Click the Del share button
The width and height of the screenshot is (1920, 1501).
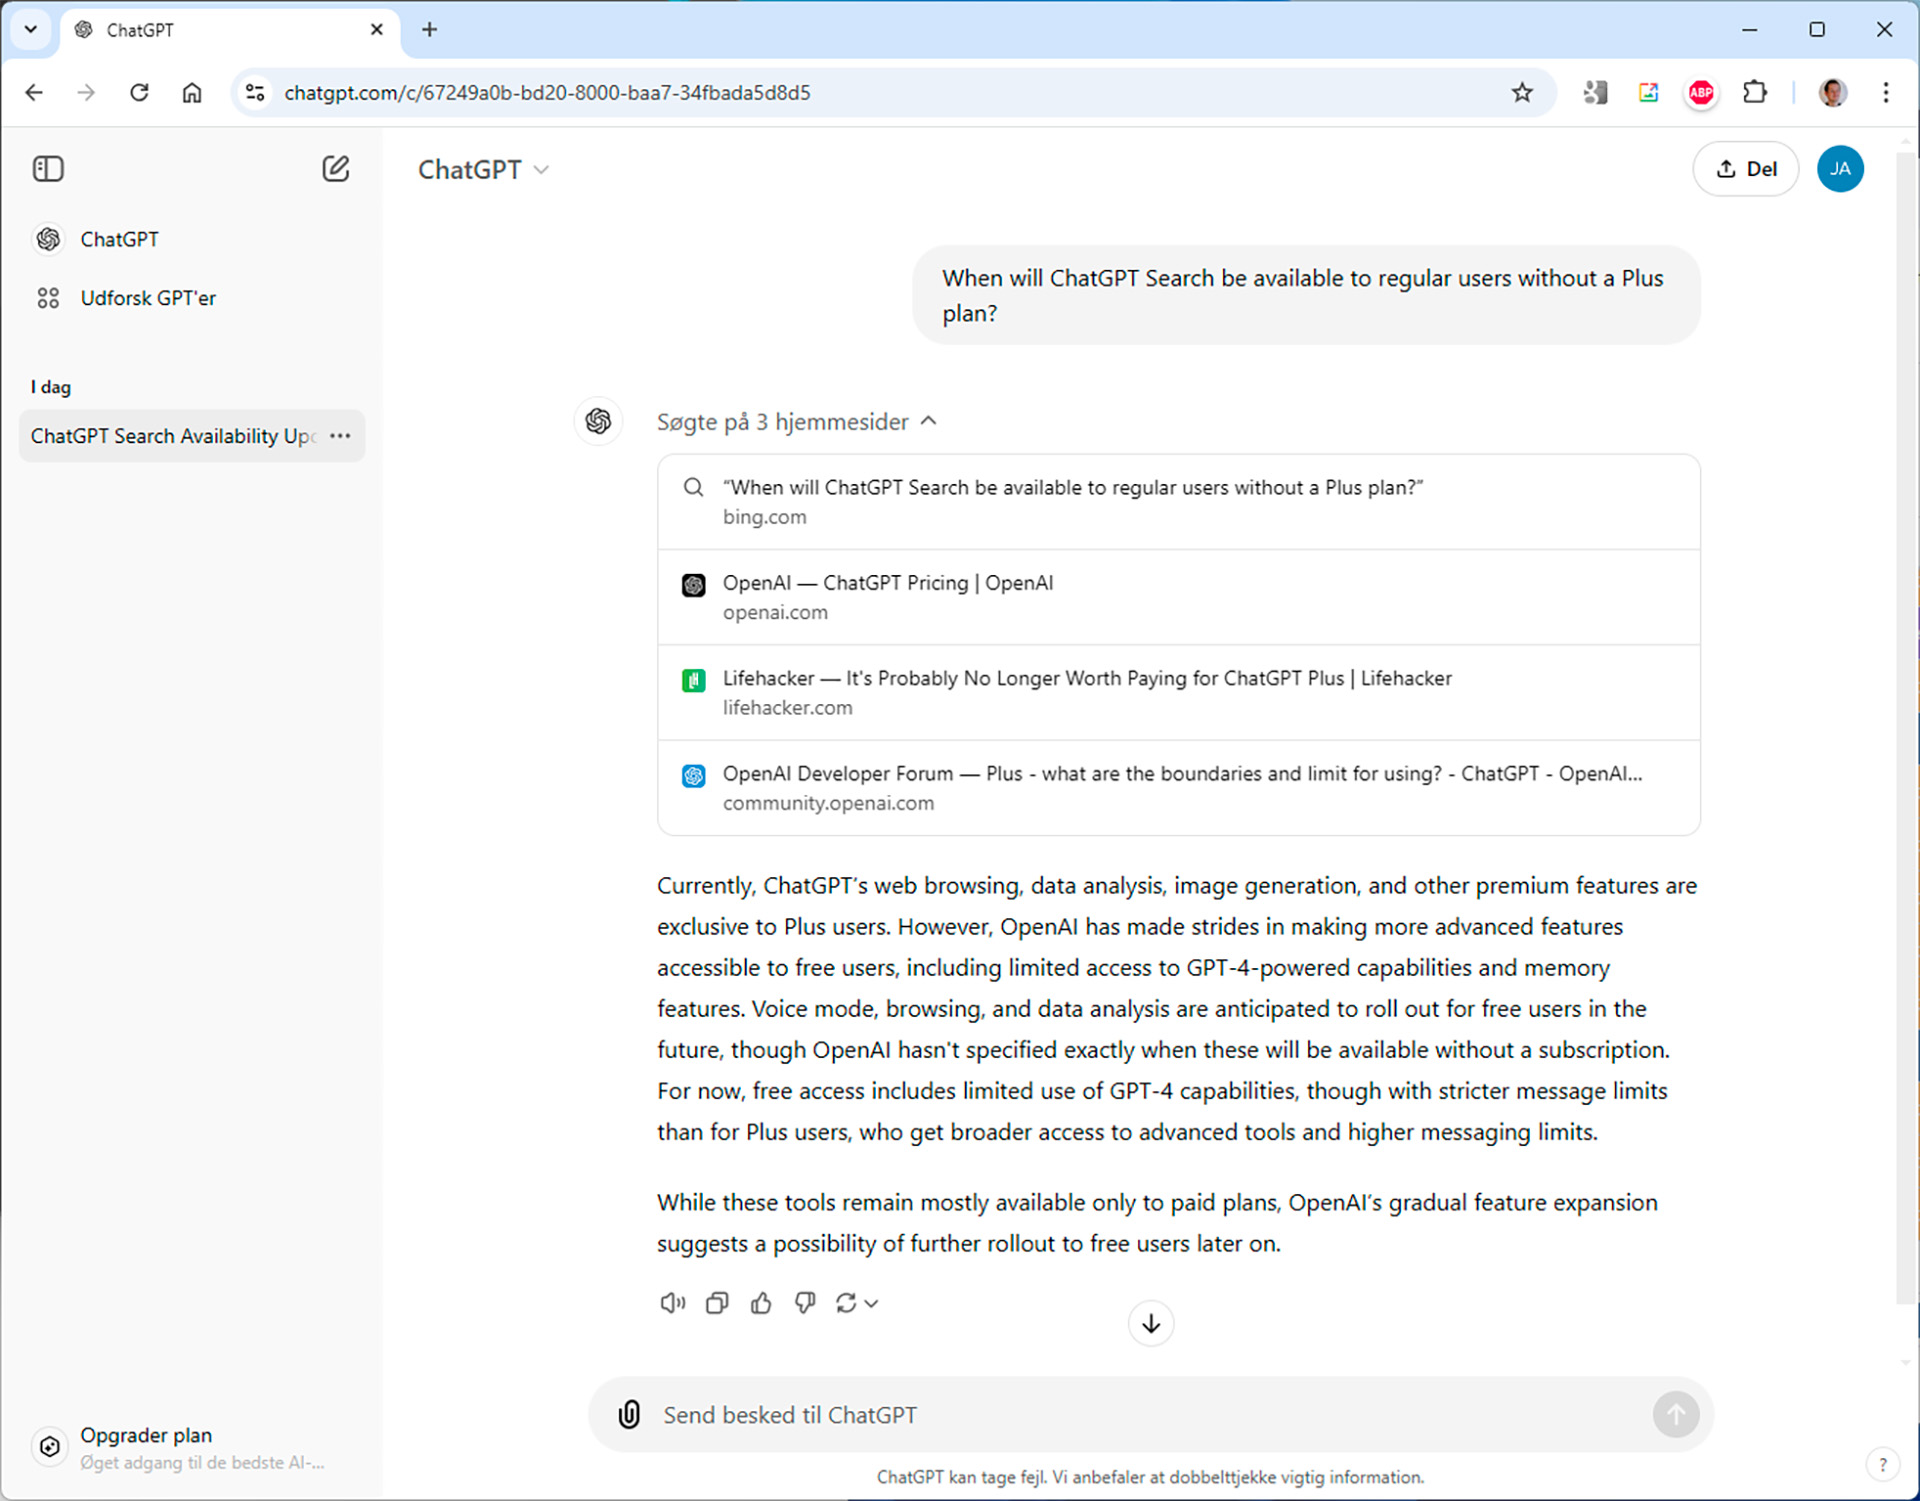point(1746,169)
